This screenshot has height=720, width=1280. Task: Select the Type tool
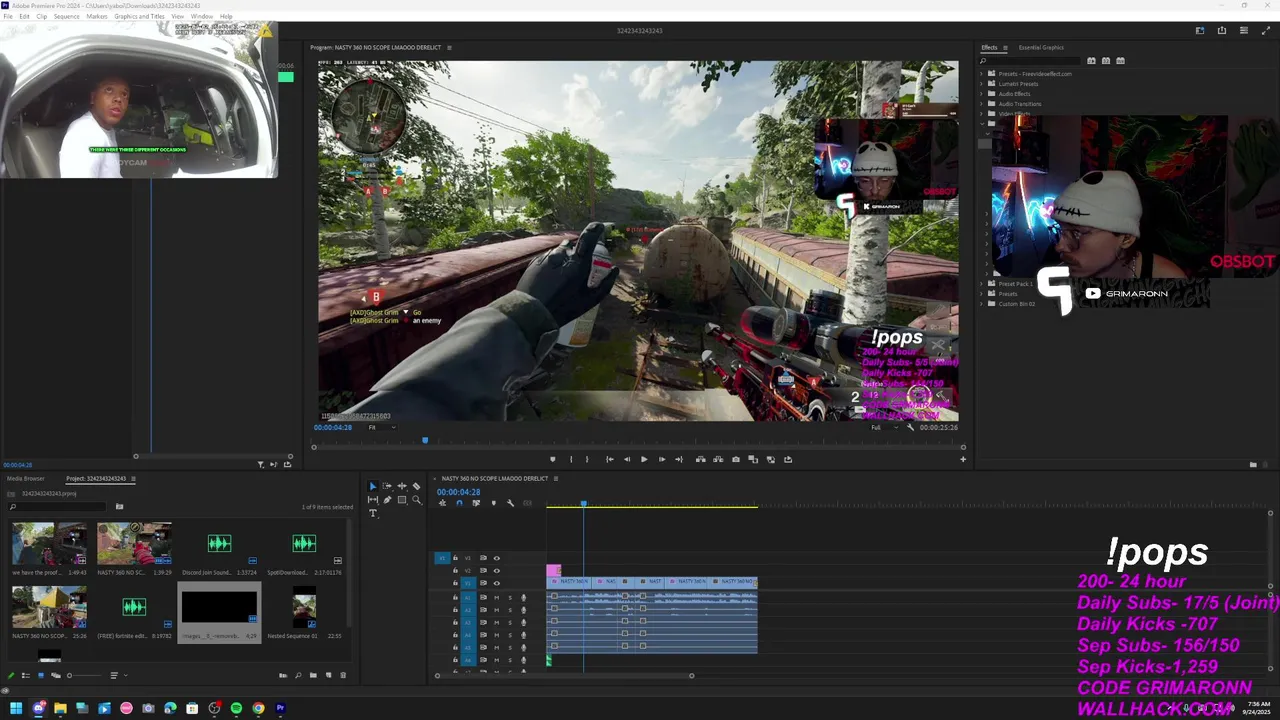pos(373,513)
